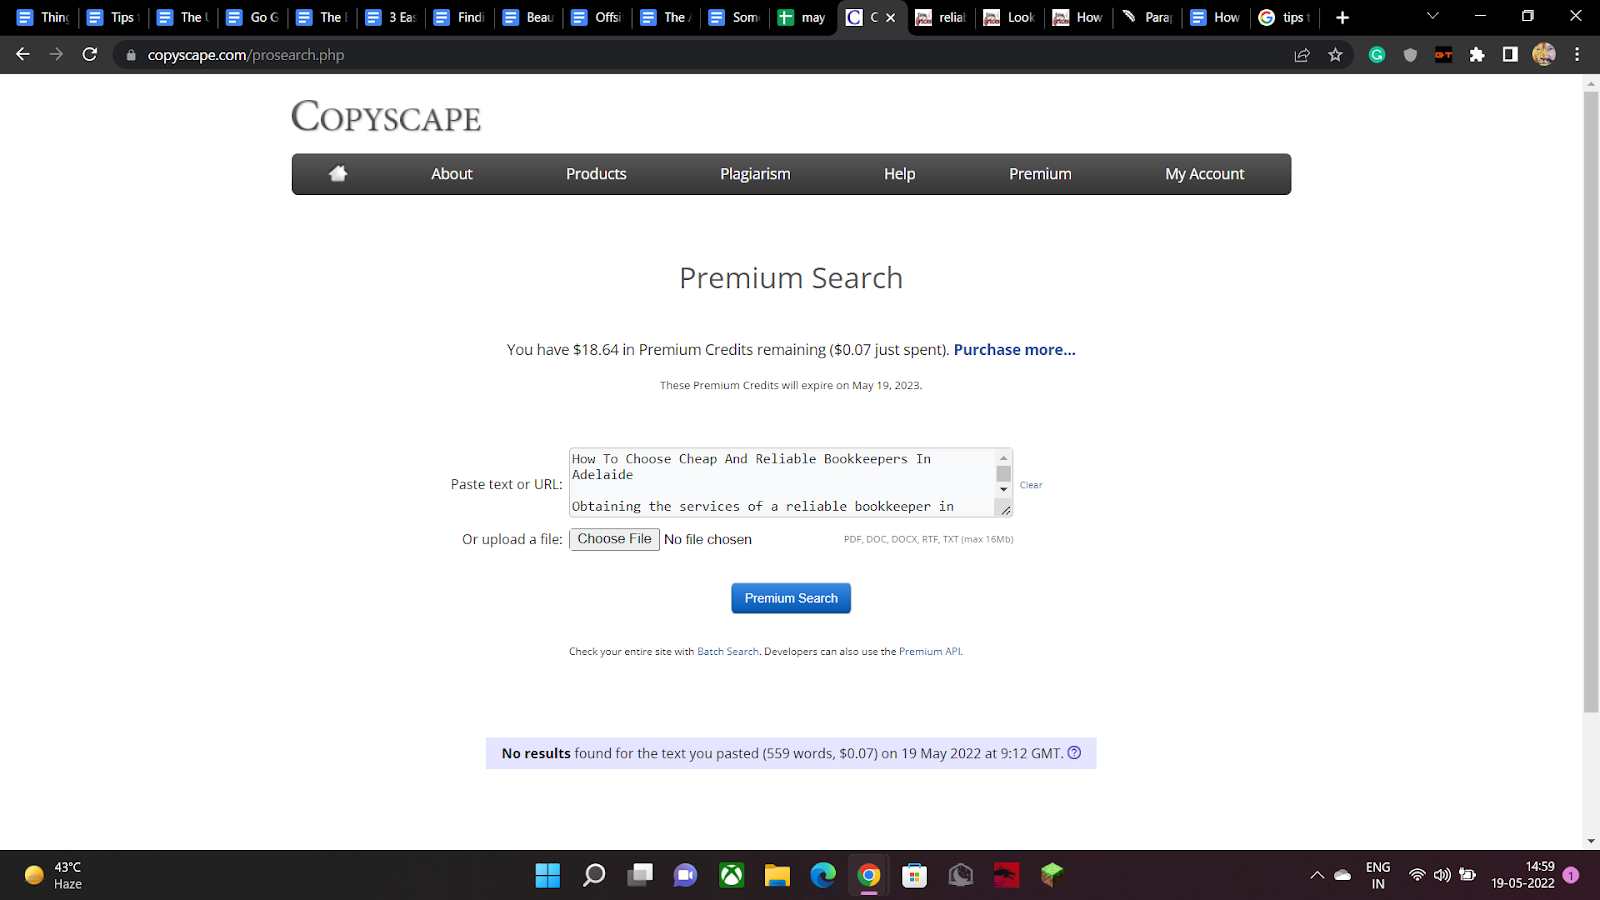Image resolution: width=1600 pixels, height=900 pixels.
Task: Open the Premium menu
Action: (1040, 174)
